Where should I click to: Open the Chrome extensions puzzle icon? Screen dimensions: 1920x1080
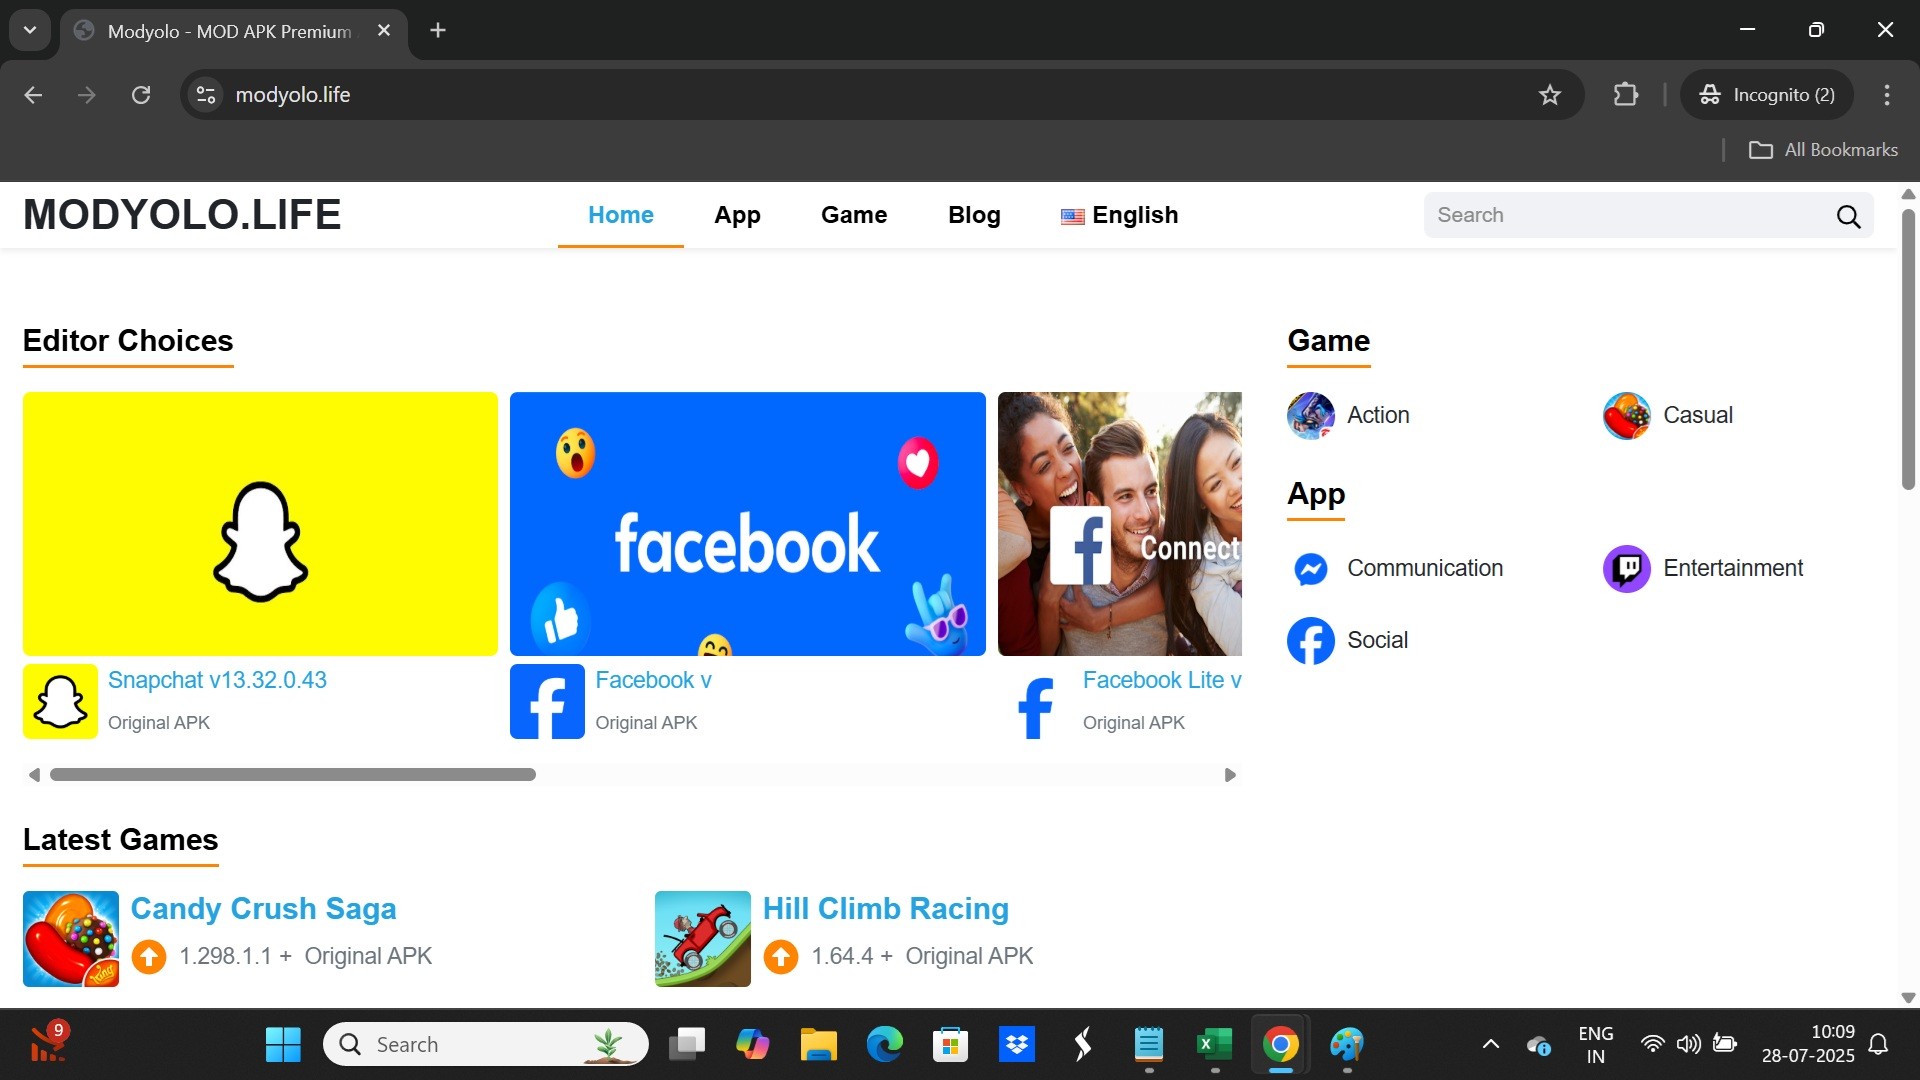click(x=1625, y=95)
